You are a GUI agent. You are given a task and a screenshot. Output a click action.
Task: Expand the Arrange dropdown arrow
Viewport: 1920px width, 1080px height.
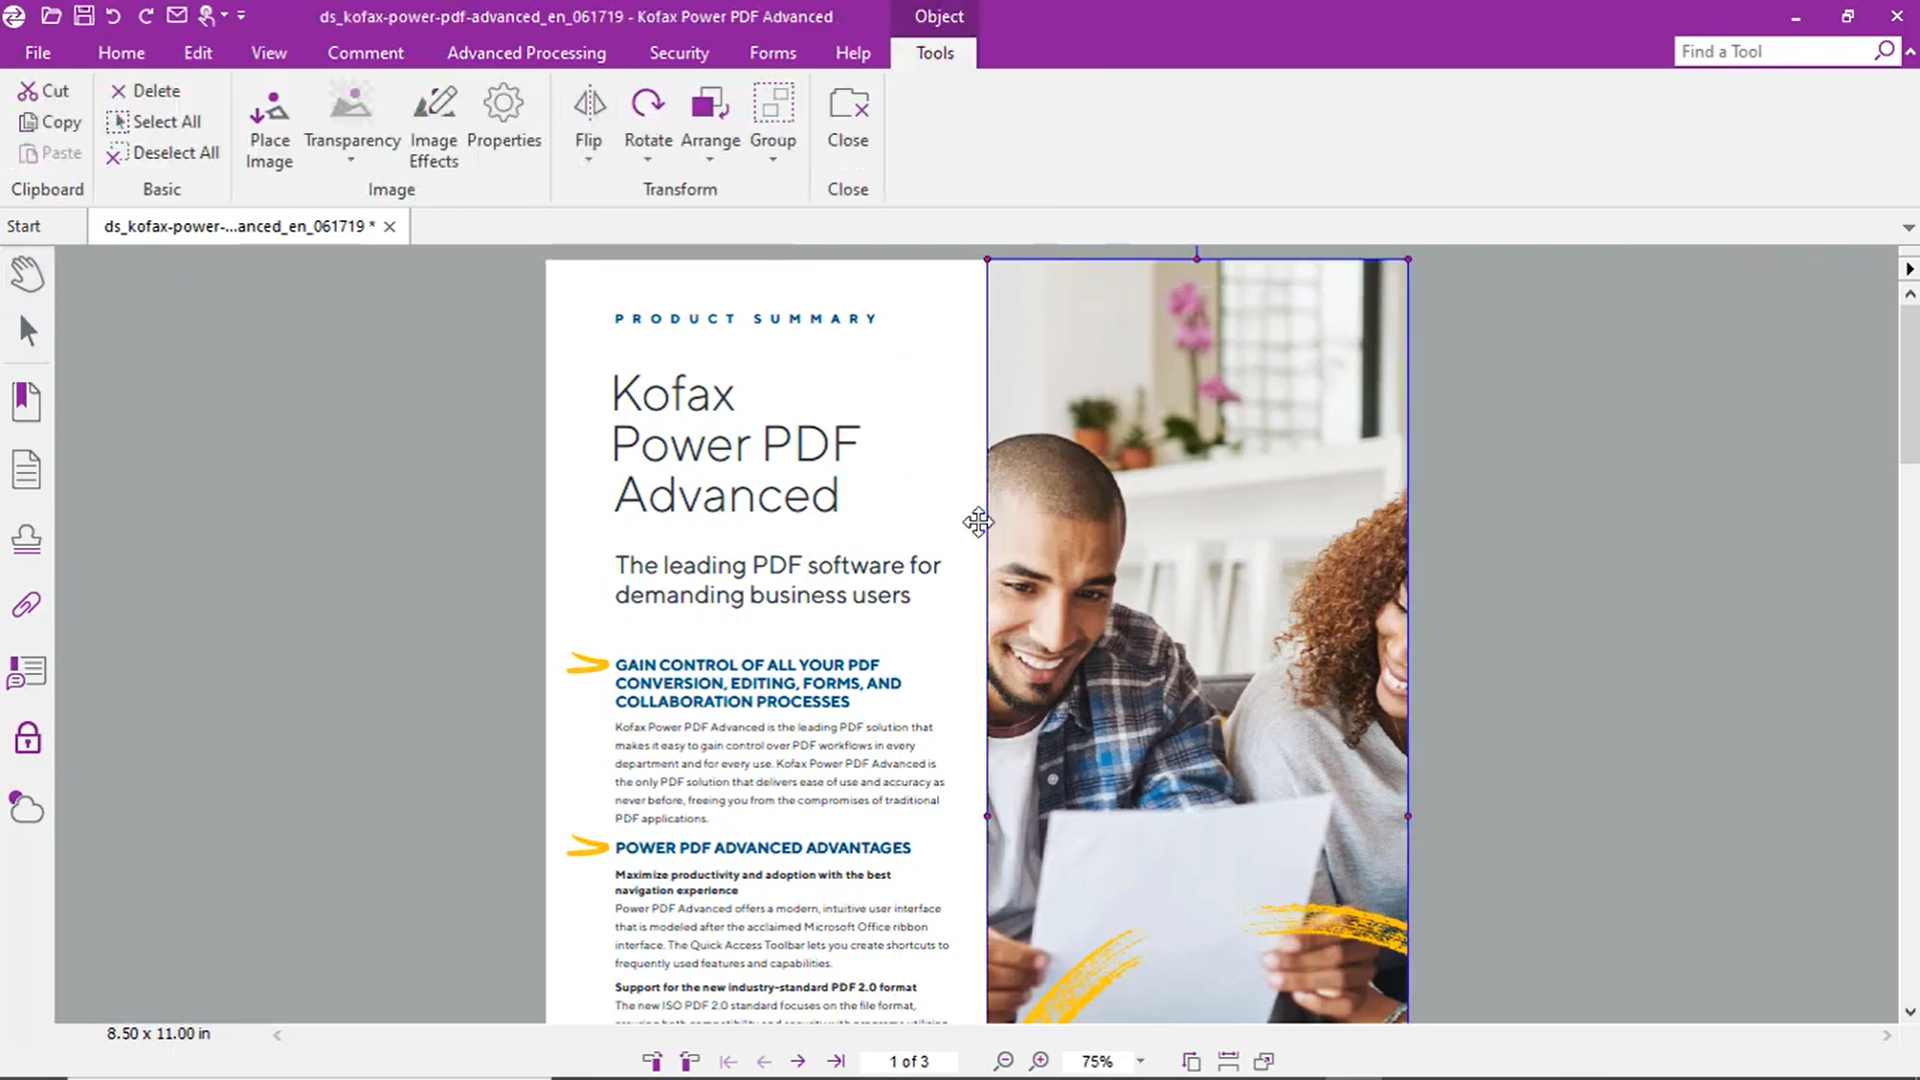click(x=710, y=160)
